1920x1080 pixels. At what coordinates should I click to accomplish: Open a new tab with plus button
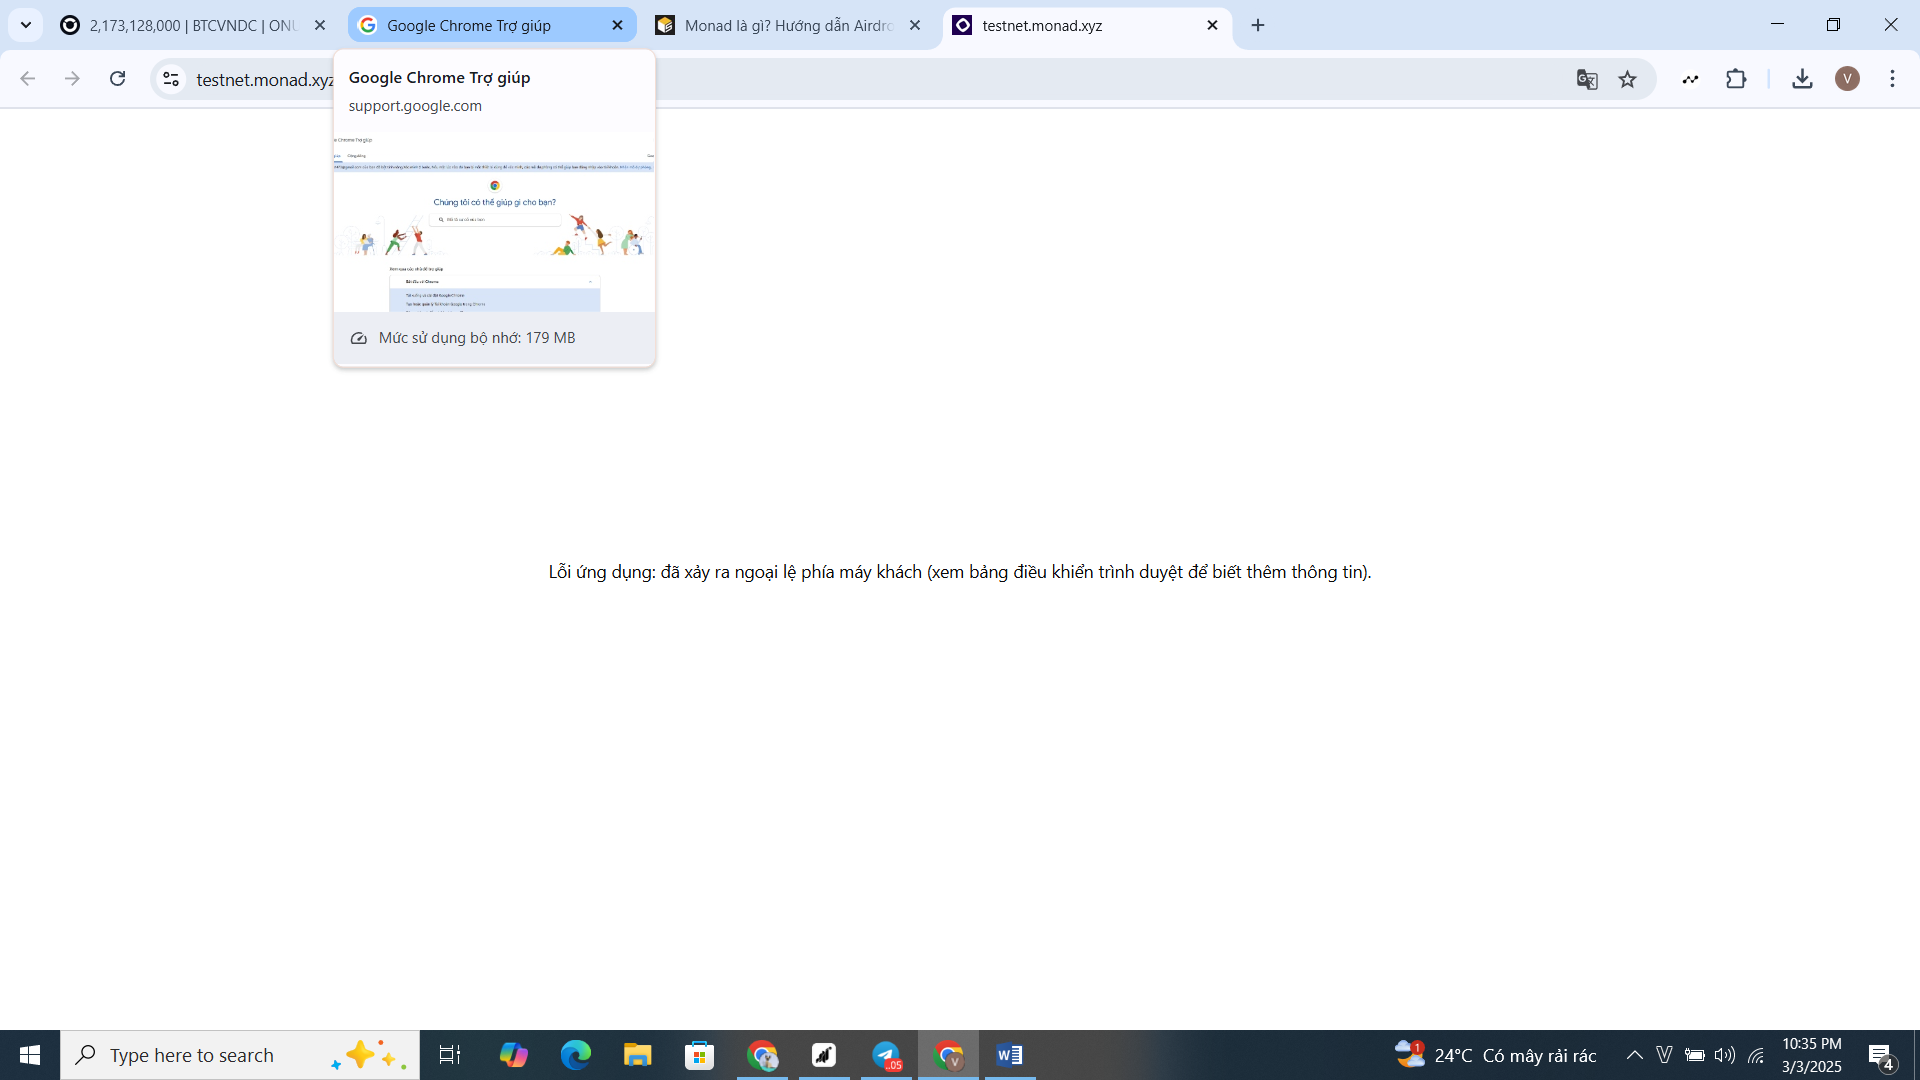(x=1258, y=25)
